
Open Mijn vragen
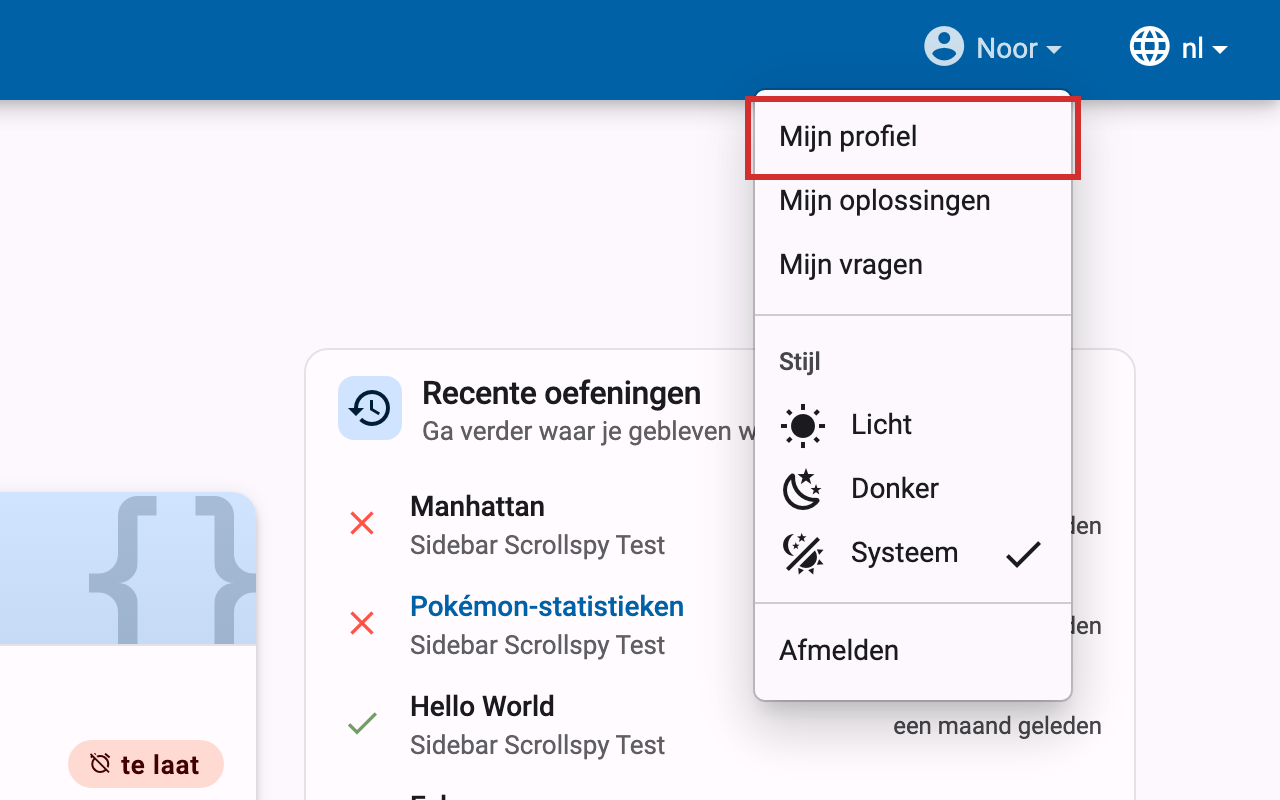tap(913, 265)
